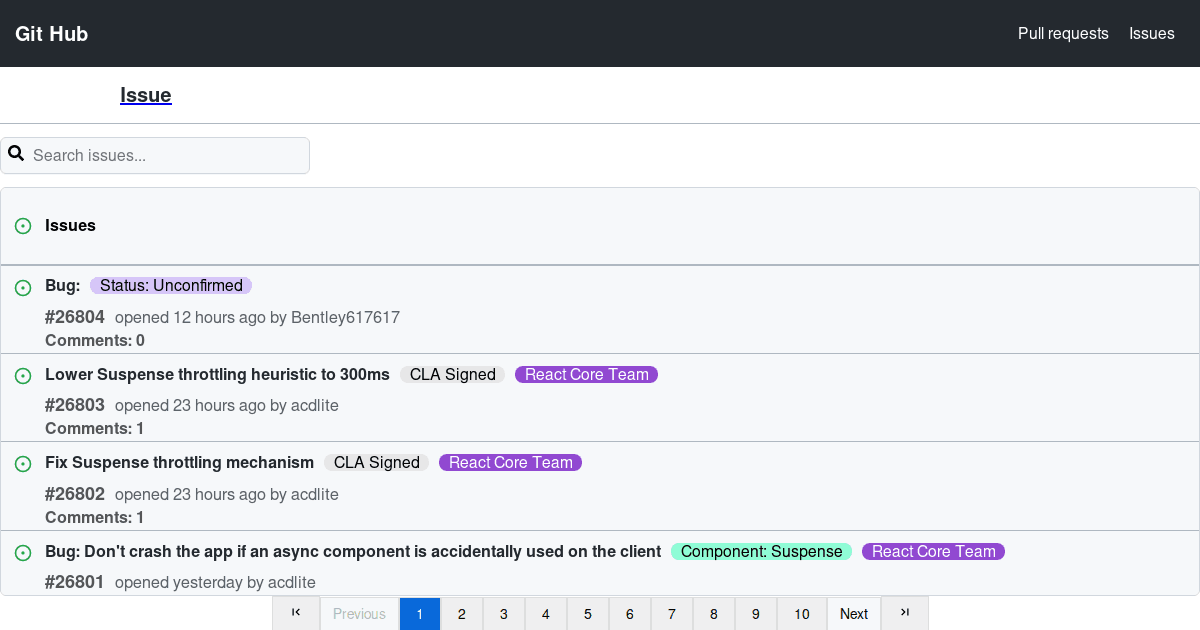Select the Issue tab heading
Image resolution: width=1200 pixels, height=630 pixels.
(146, 95)
